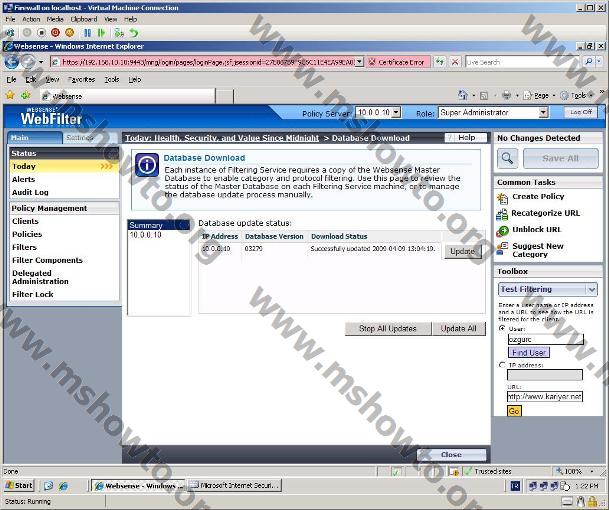Click the IP address input field in Toolbox
The width and height of the screenshot is (609, 510).
coord(545,375)
